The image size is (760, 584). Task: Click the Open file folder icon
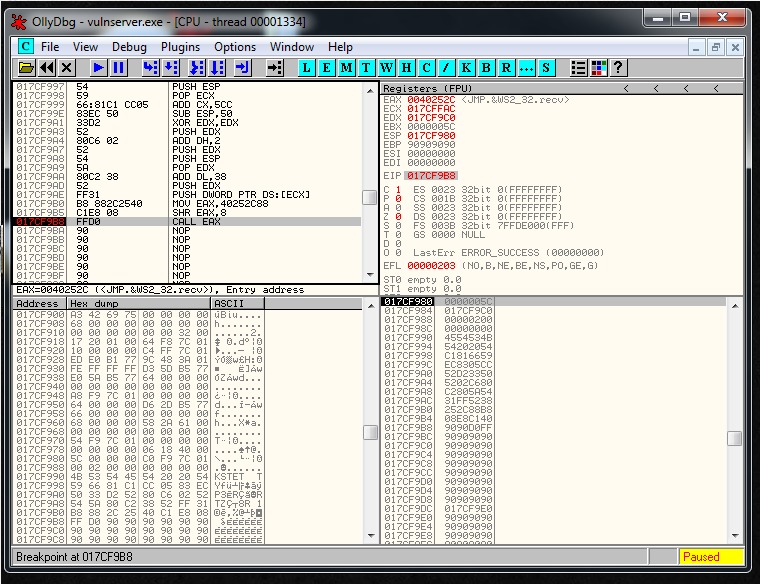coord(26,68)
